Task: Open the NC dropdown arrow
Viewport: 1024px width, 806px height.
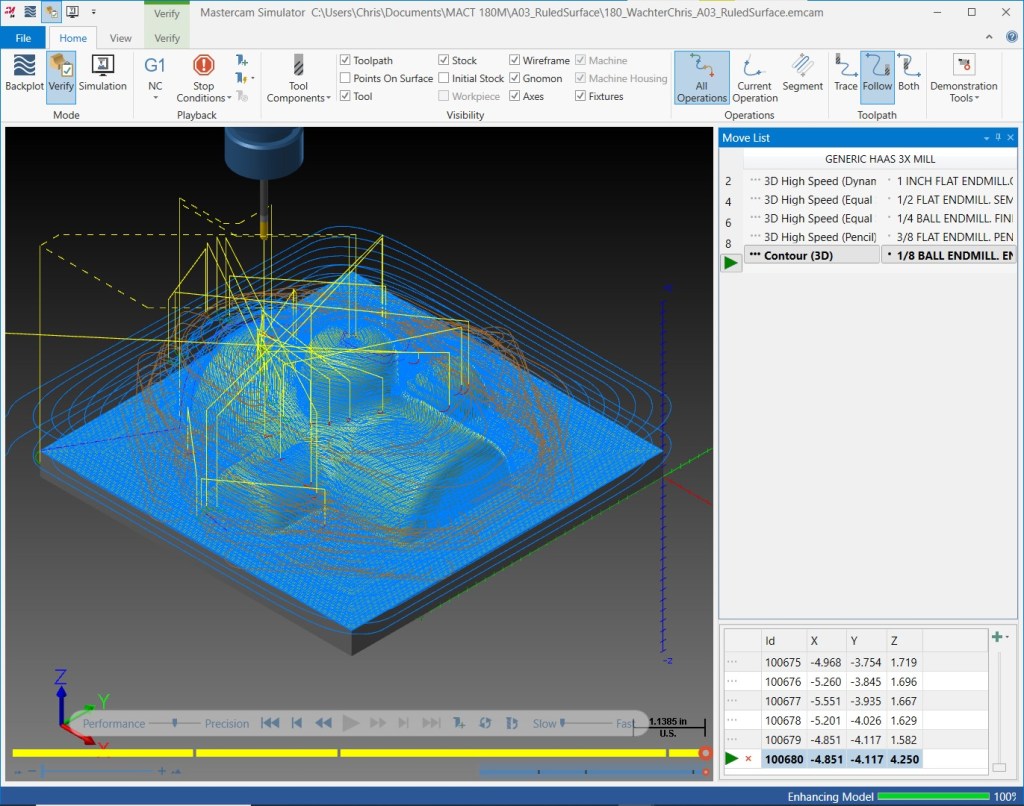Action: (155, 97)
